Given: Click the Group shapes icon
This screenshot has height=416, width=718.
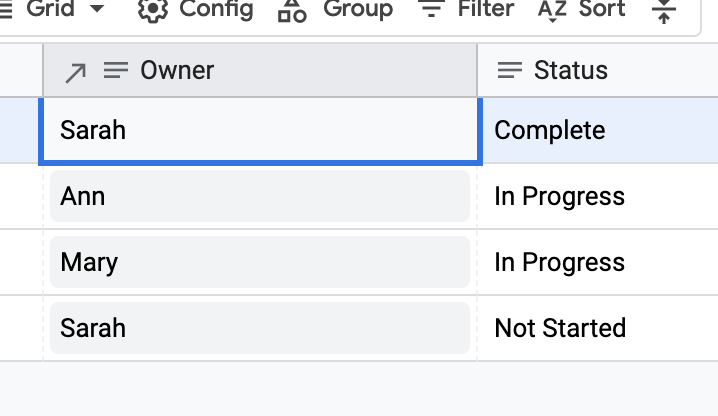Looking at the screenshot, I should tap(292, 10).
